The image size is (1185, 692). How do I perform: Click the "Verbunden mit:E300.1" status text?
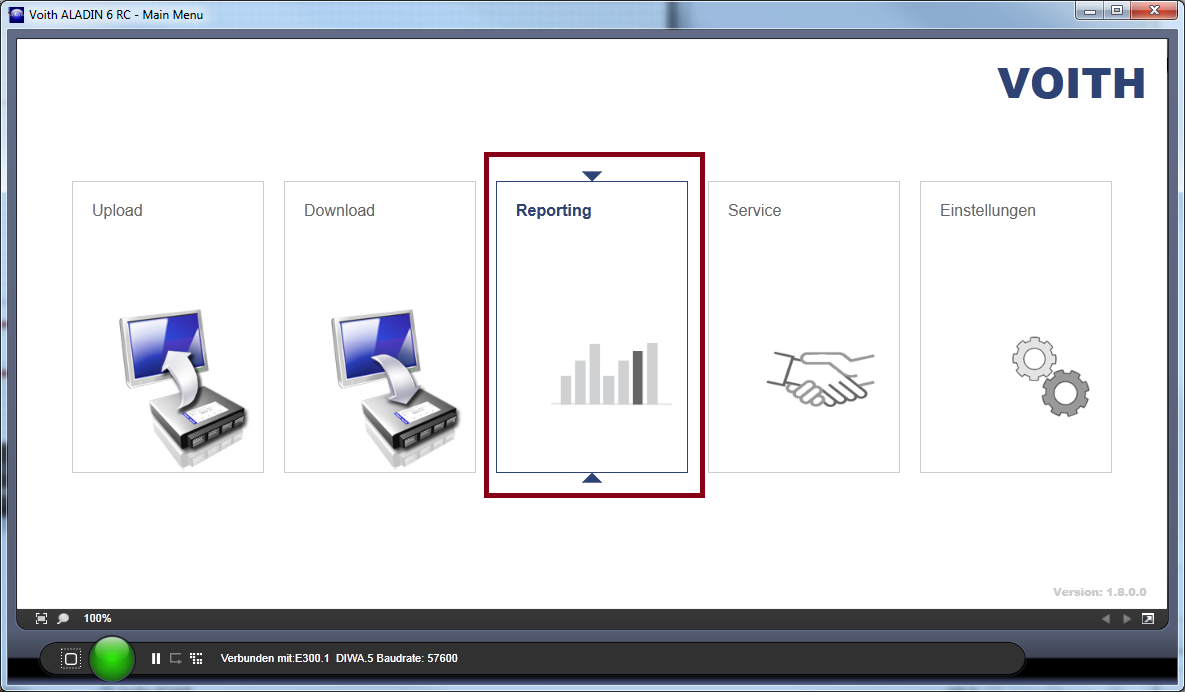[x=275, y=658]
